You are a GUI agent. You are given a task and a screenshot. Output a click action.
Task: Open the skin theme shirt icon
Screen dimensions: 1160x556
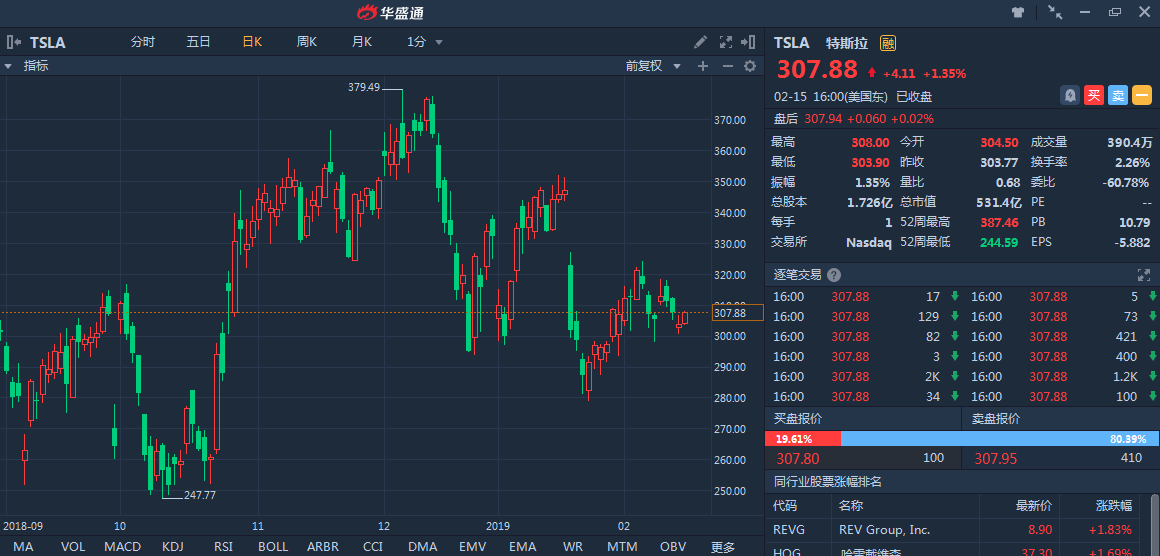(1018, 13)
